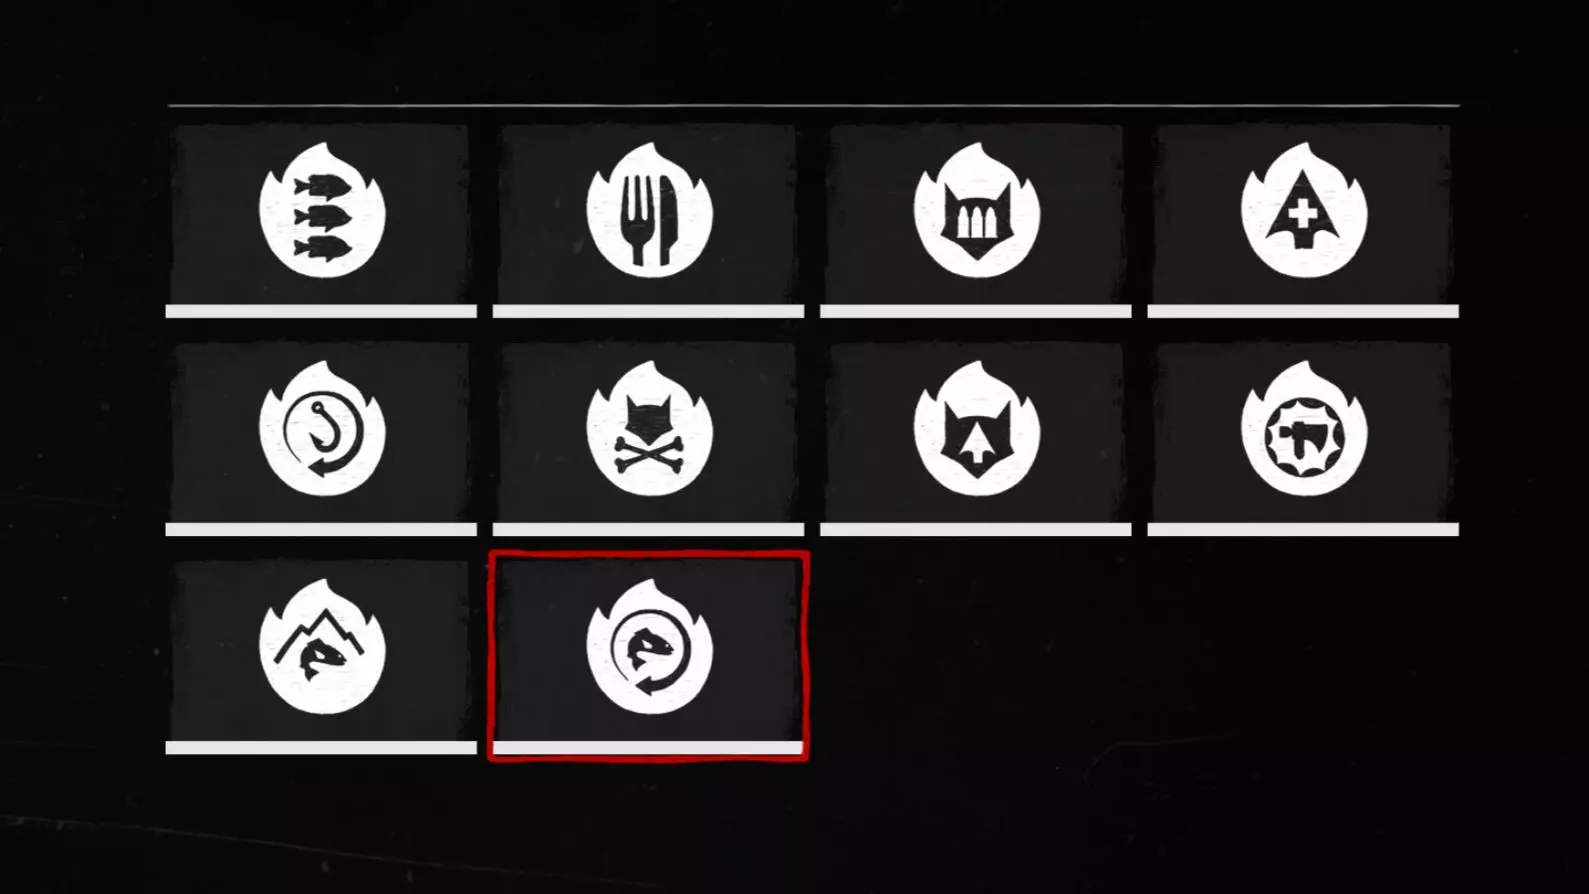Select the arrowhead with plus sign badge
The image size is (1589, 894).
tap(1304, 210)
